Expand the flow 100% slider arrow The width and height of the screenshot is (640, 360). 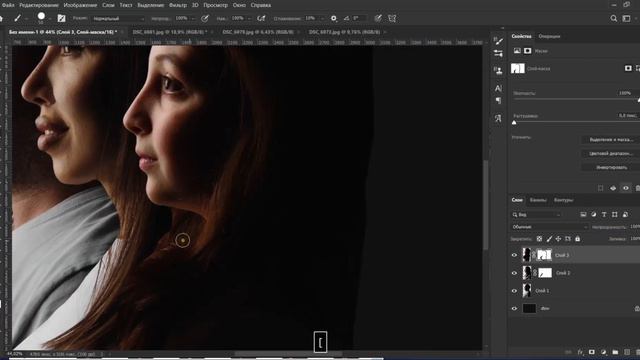249,18
